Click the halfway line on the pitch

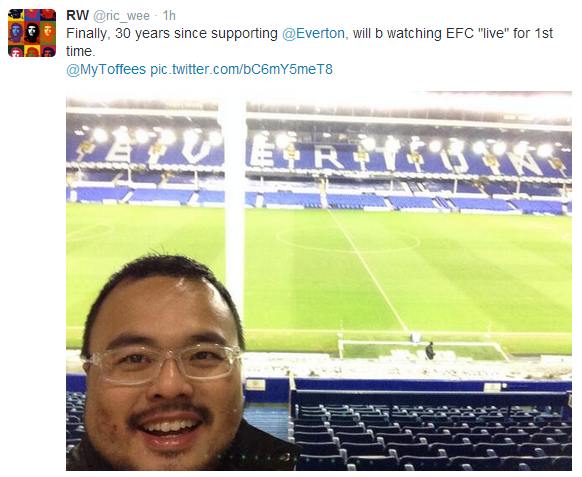(x=367, y=269)
